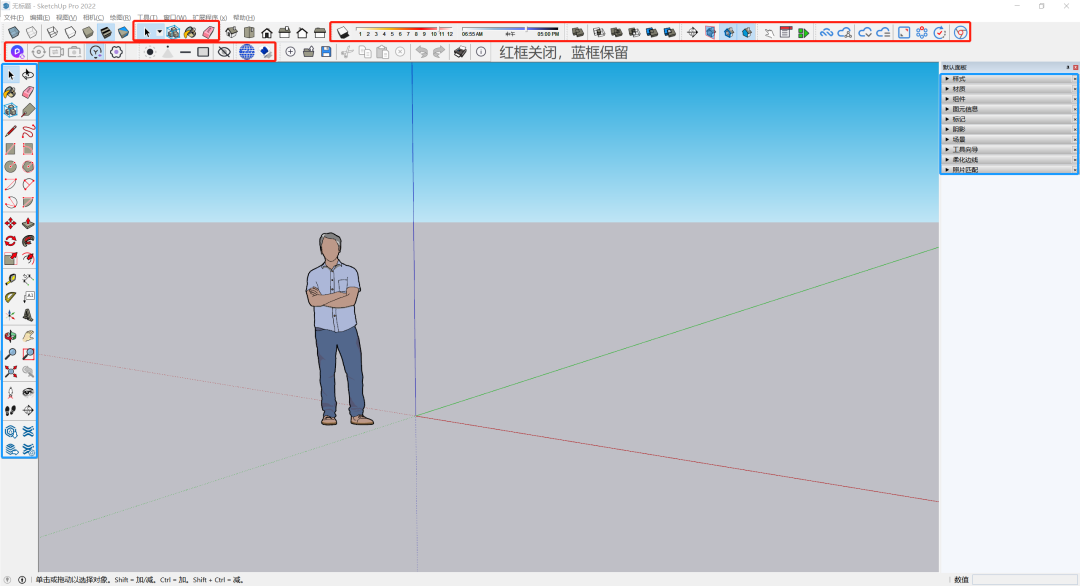
Task: Expand the 标记 panel
Action: click(1009, 119)
